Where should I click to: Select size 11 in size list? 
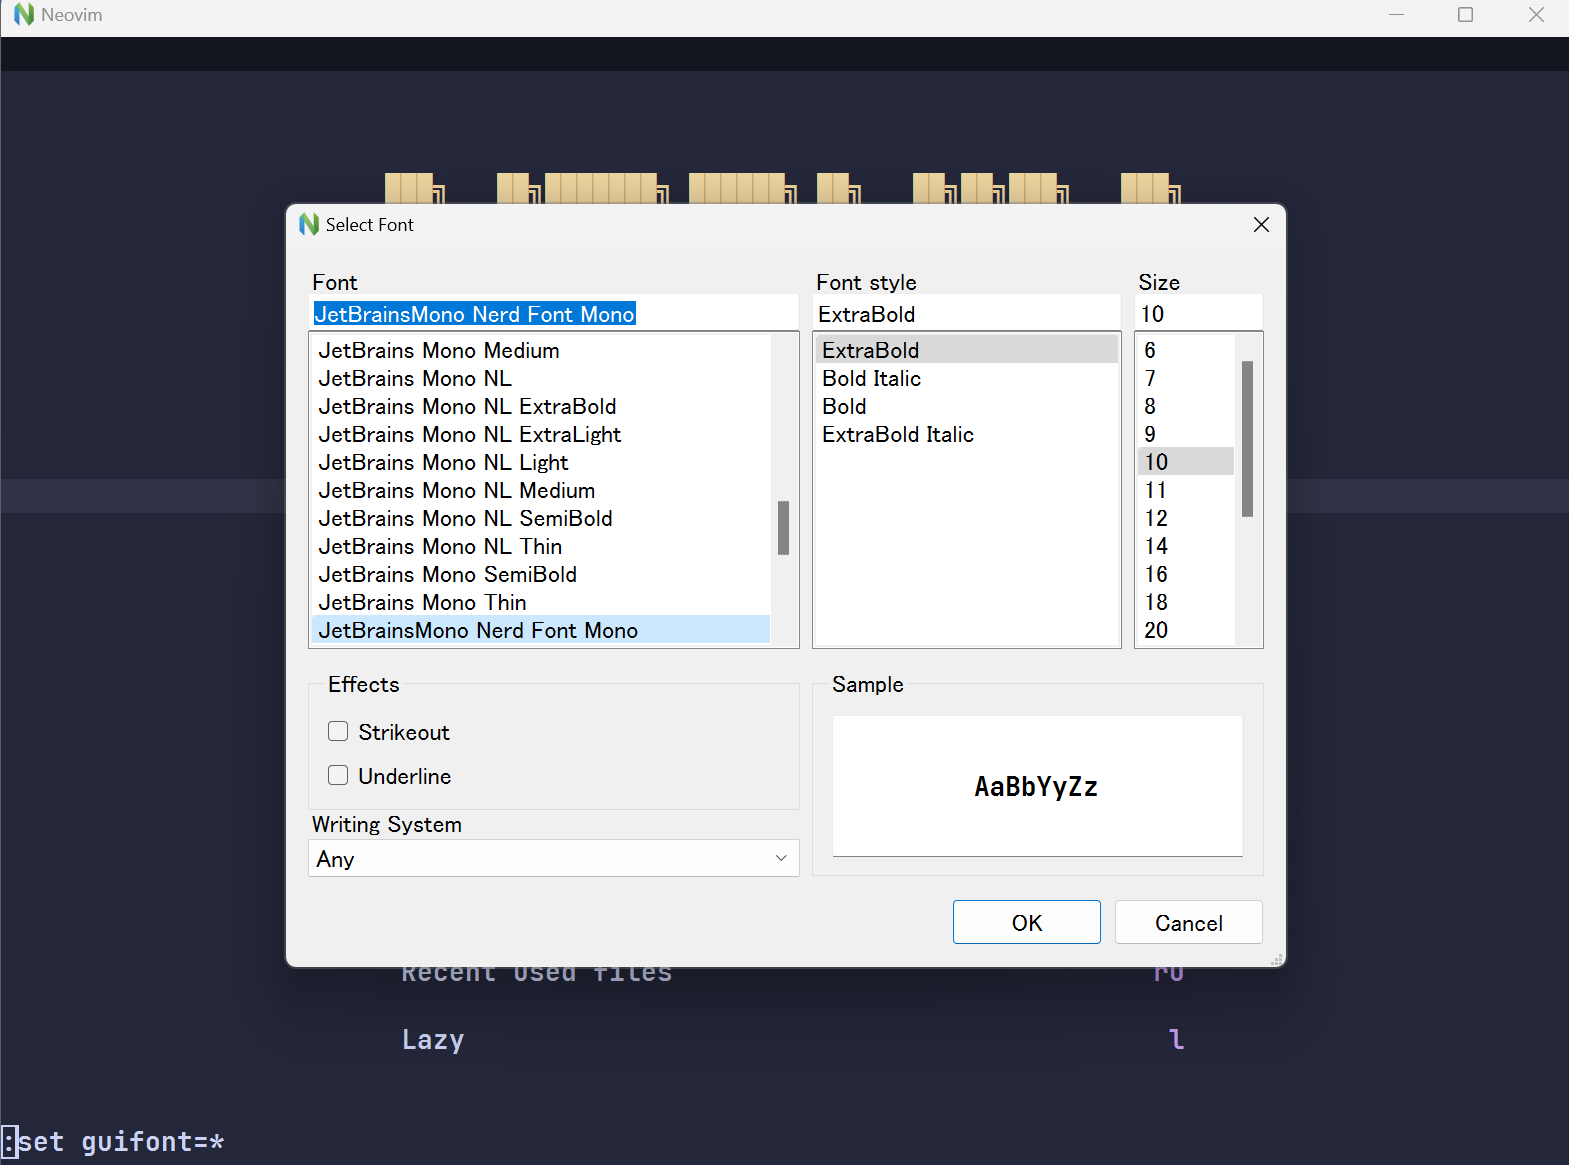(1186, 491)
